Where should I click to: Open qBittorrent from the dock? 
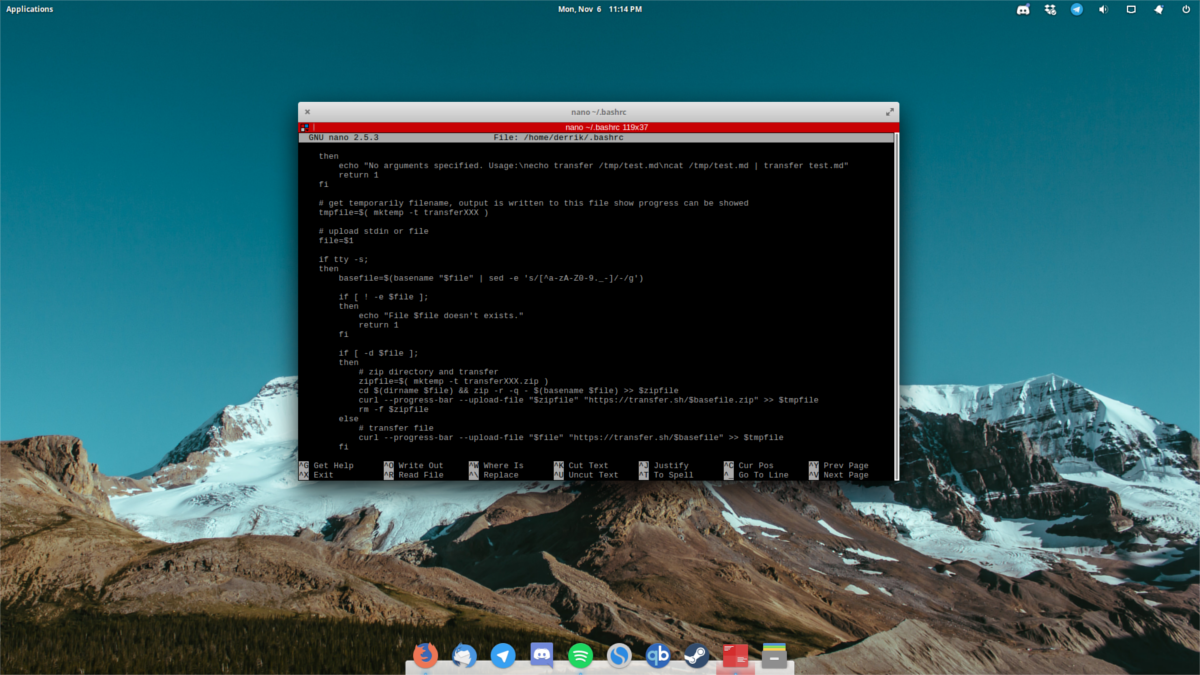tap(657, 656)
